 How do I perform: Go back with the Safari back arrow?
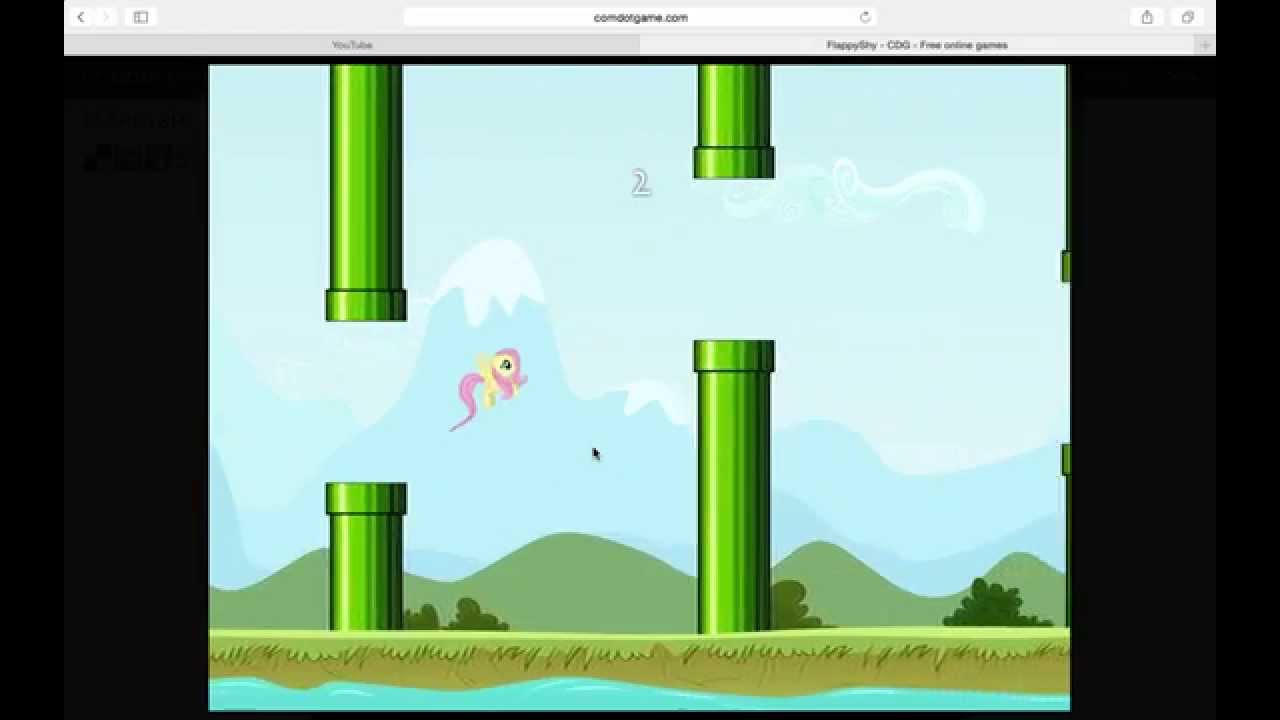point(81,17)
